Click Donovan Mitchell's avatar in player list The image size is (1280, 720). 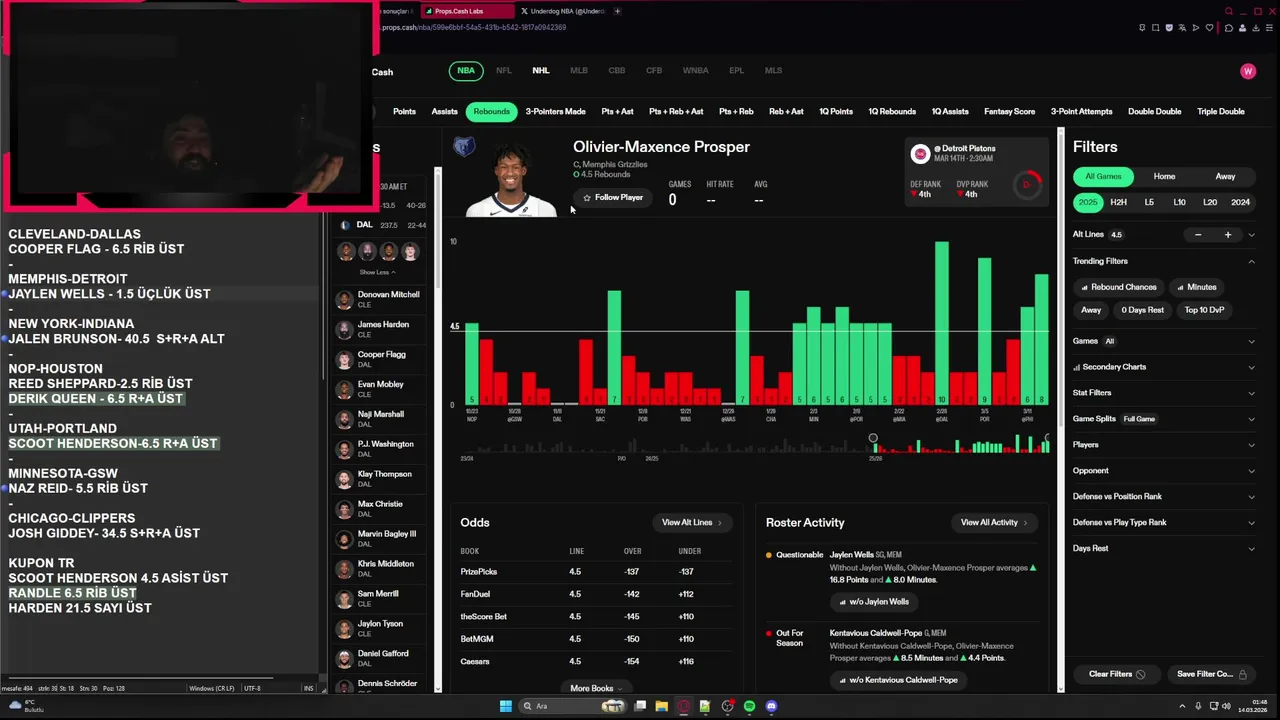(344, 299)
